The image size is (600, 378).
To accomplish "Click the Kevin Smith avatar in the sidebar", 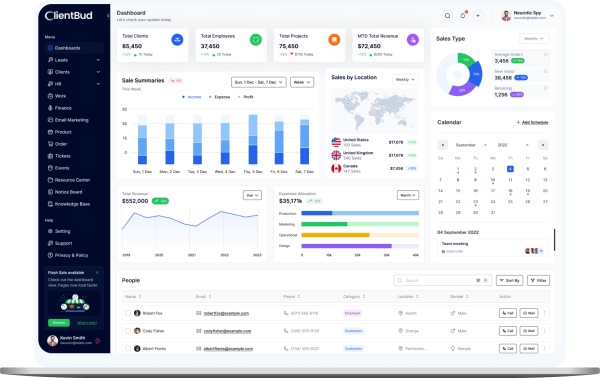I will tap(52, 340).
